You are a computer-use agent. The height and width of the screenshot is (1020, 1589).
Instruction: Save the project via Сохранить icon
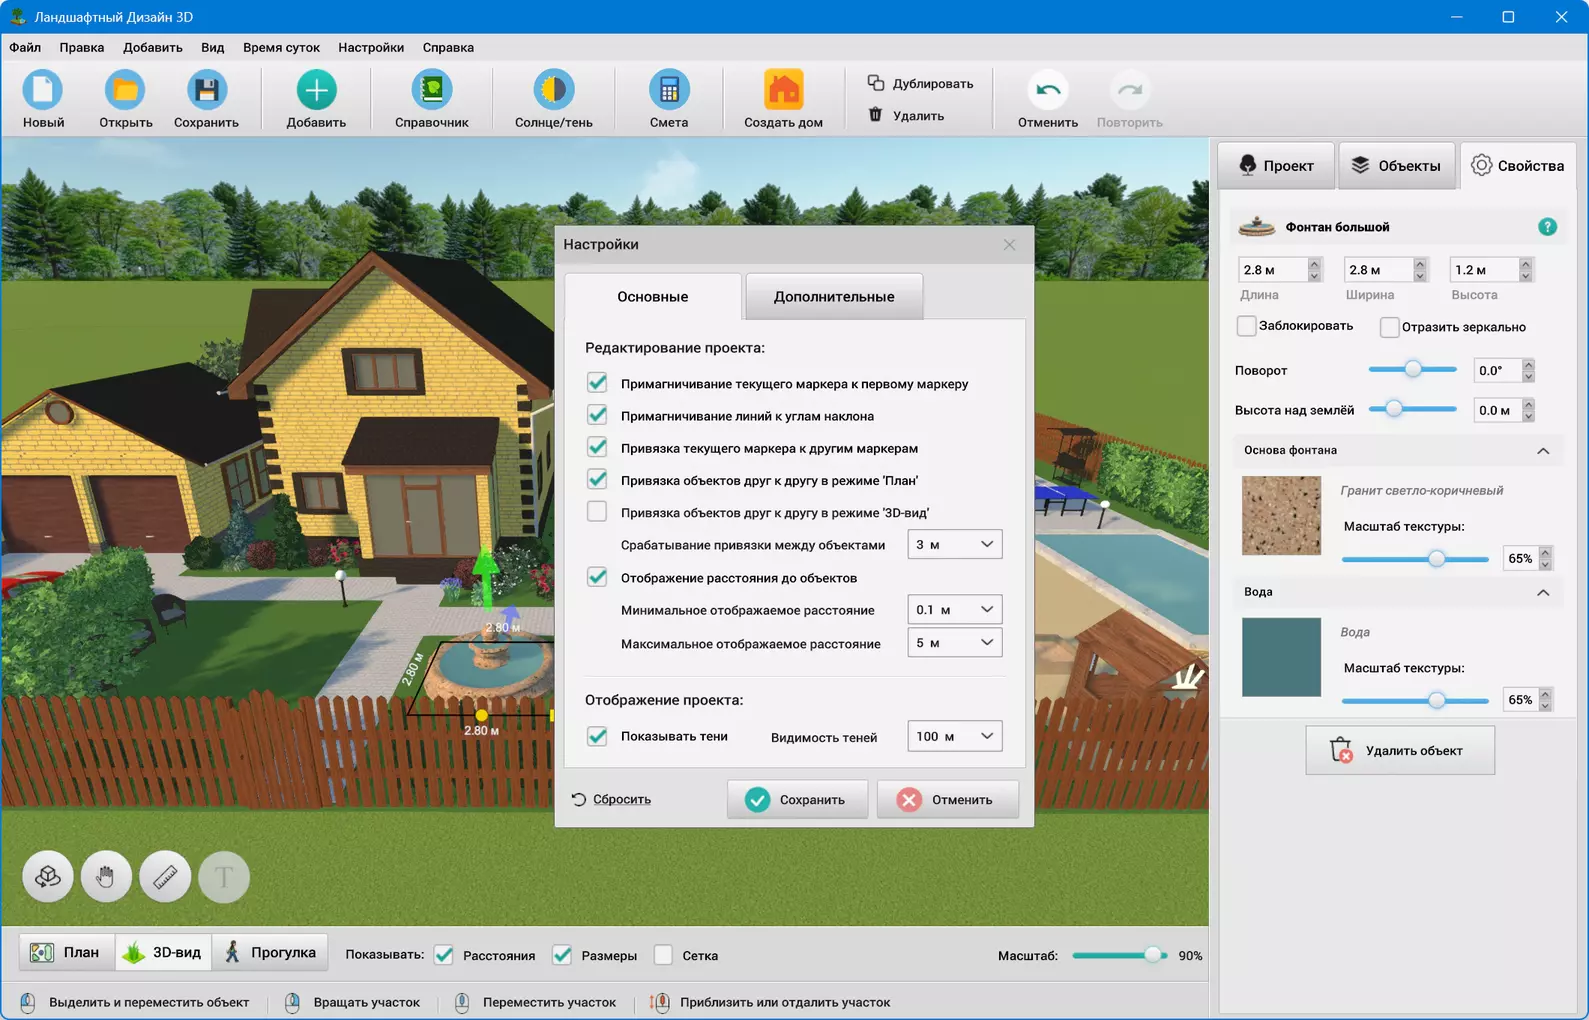[x=206, y=90]
